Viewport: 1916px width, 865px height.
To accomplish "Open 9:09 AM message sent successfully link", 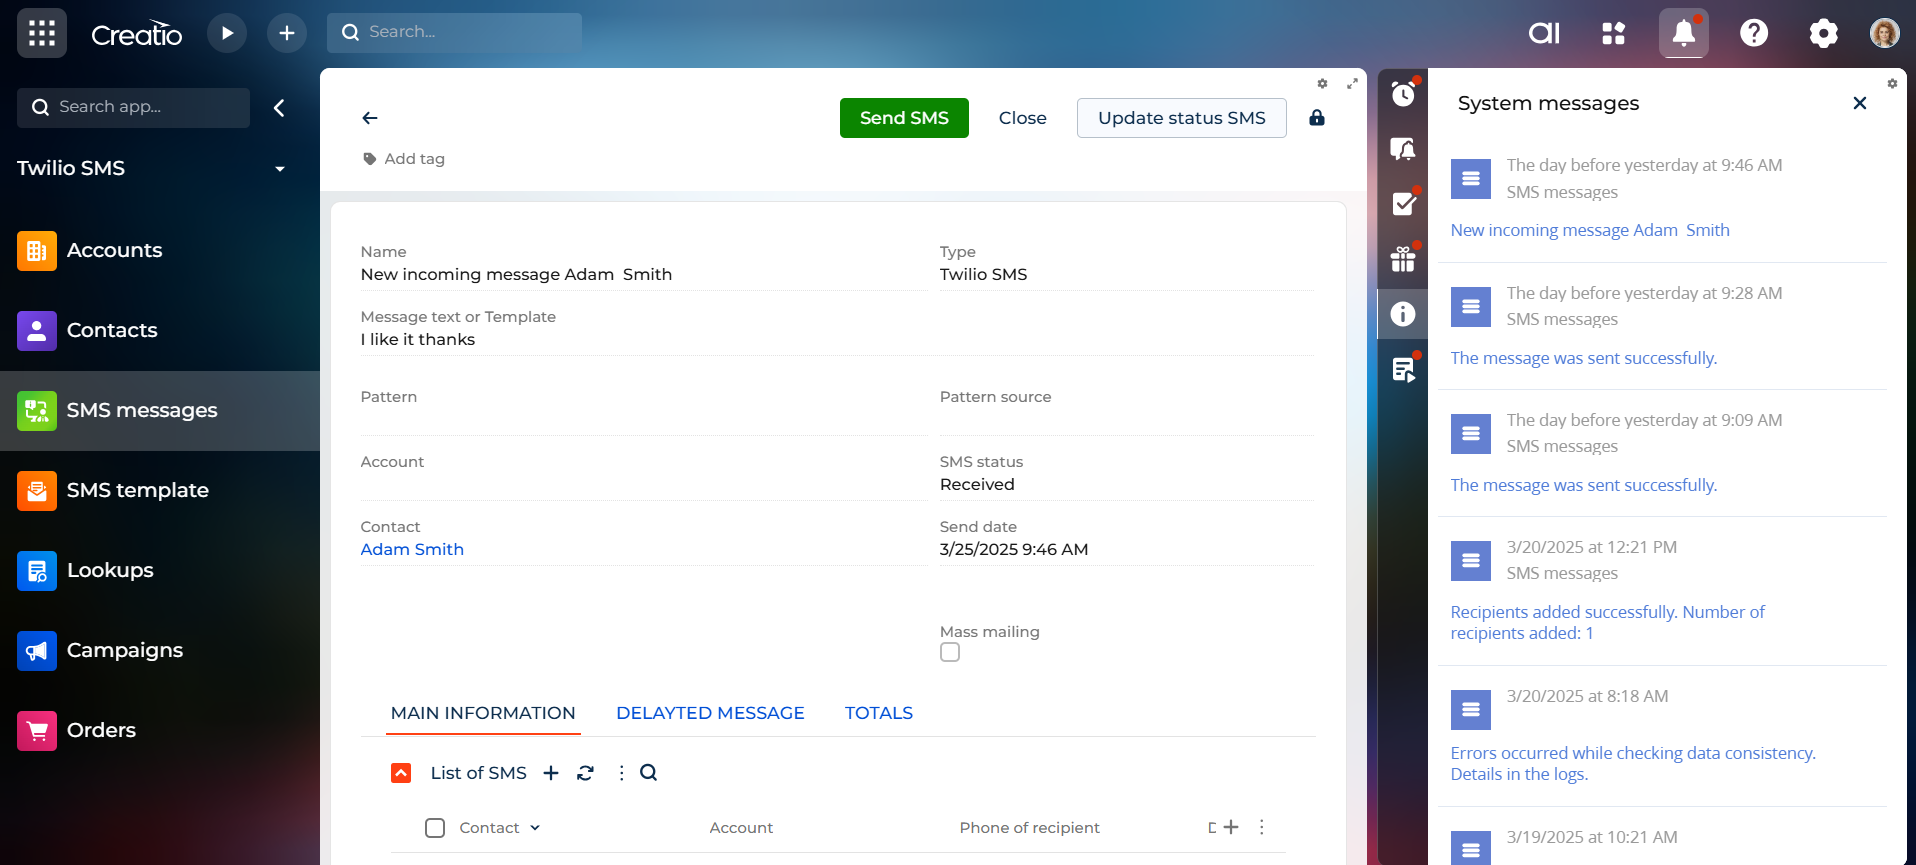I will point(1584,485).
